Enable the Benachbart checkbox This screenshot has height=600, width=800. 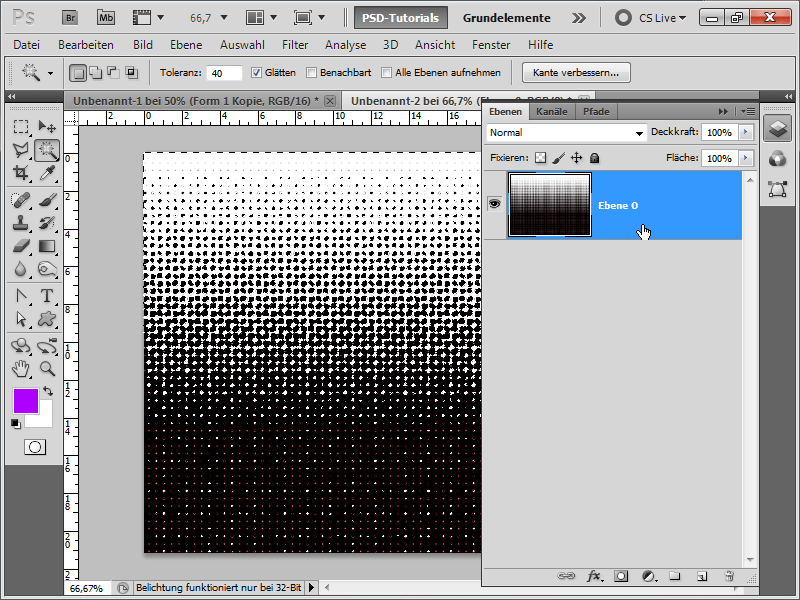(x=311, y=72)
